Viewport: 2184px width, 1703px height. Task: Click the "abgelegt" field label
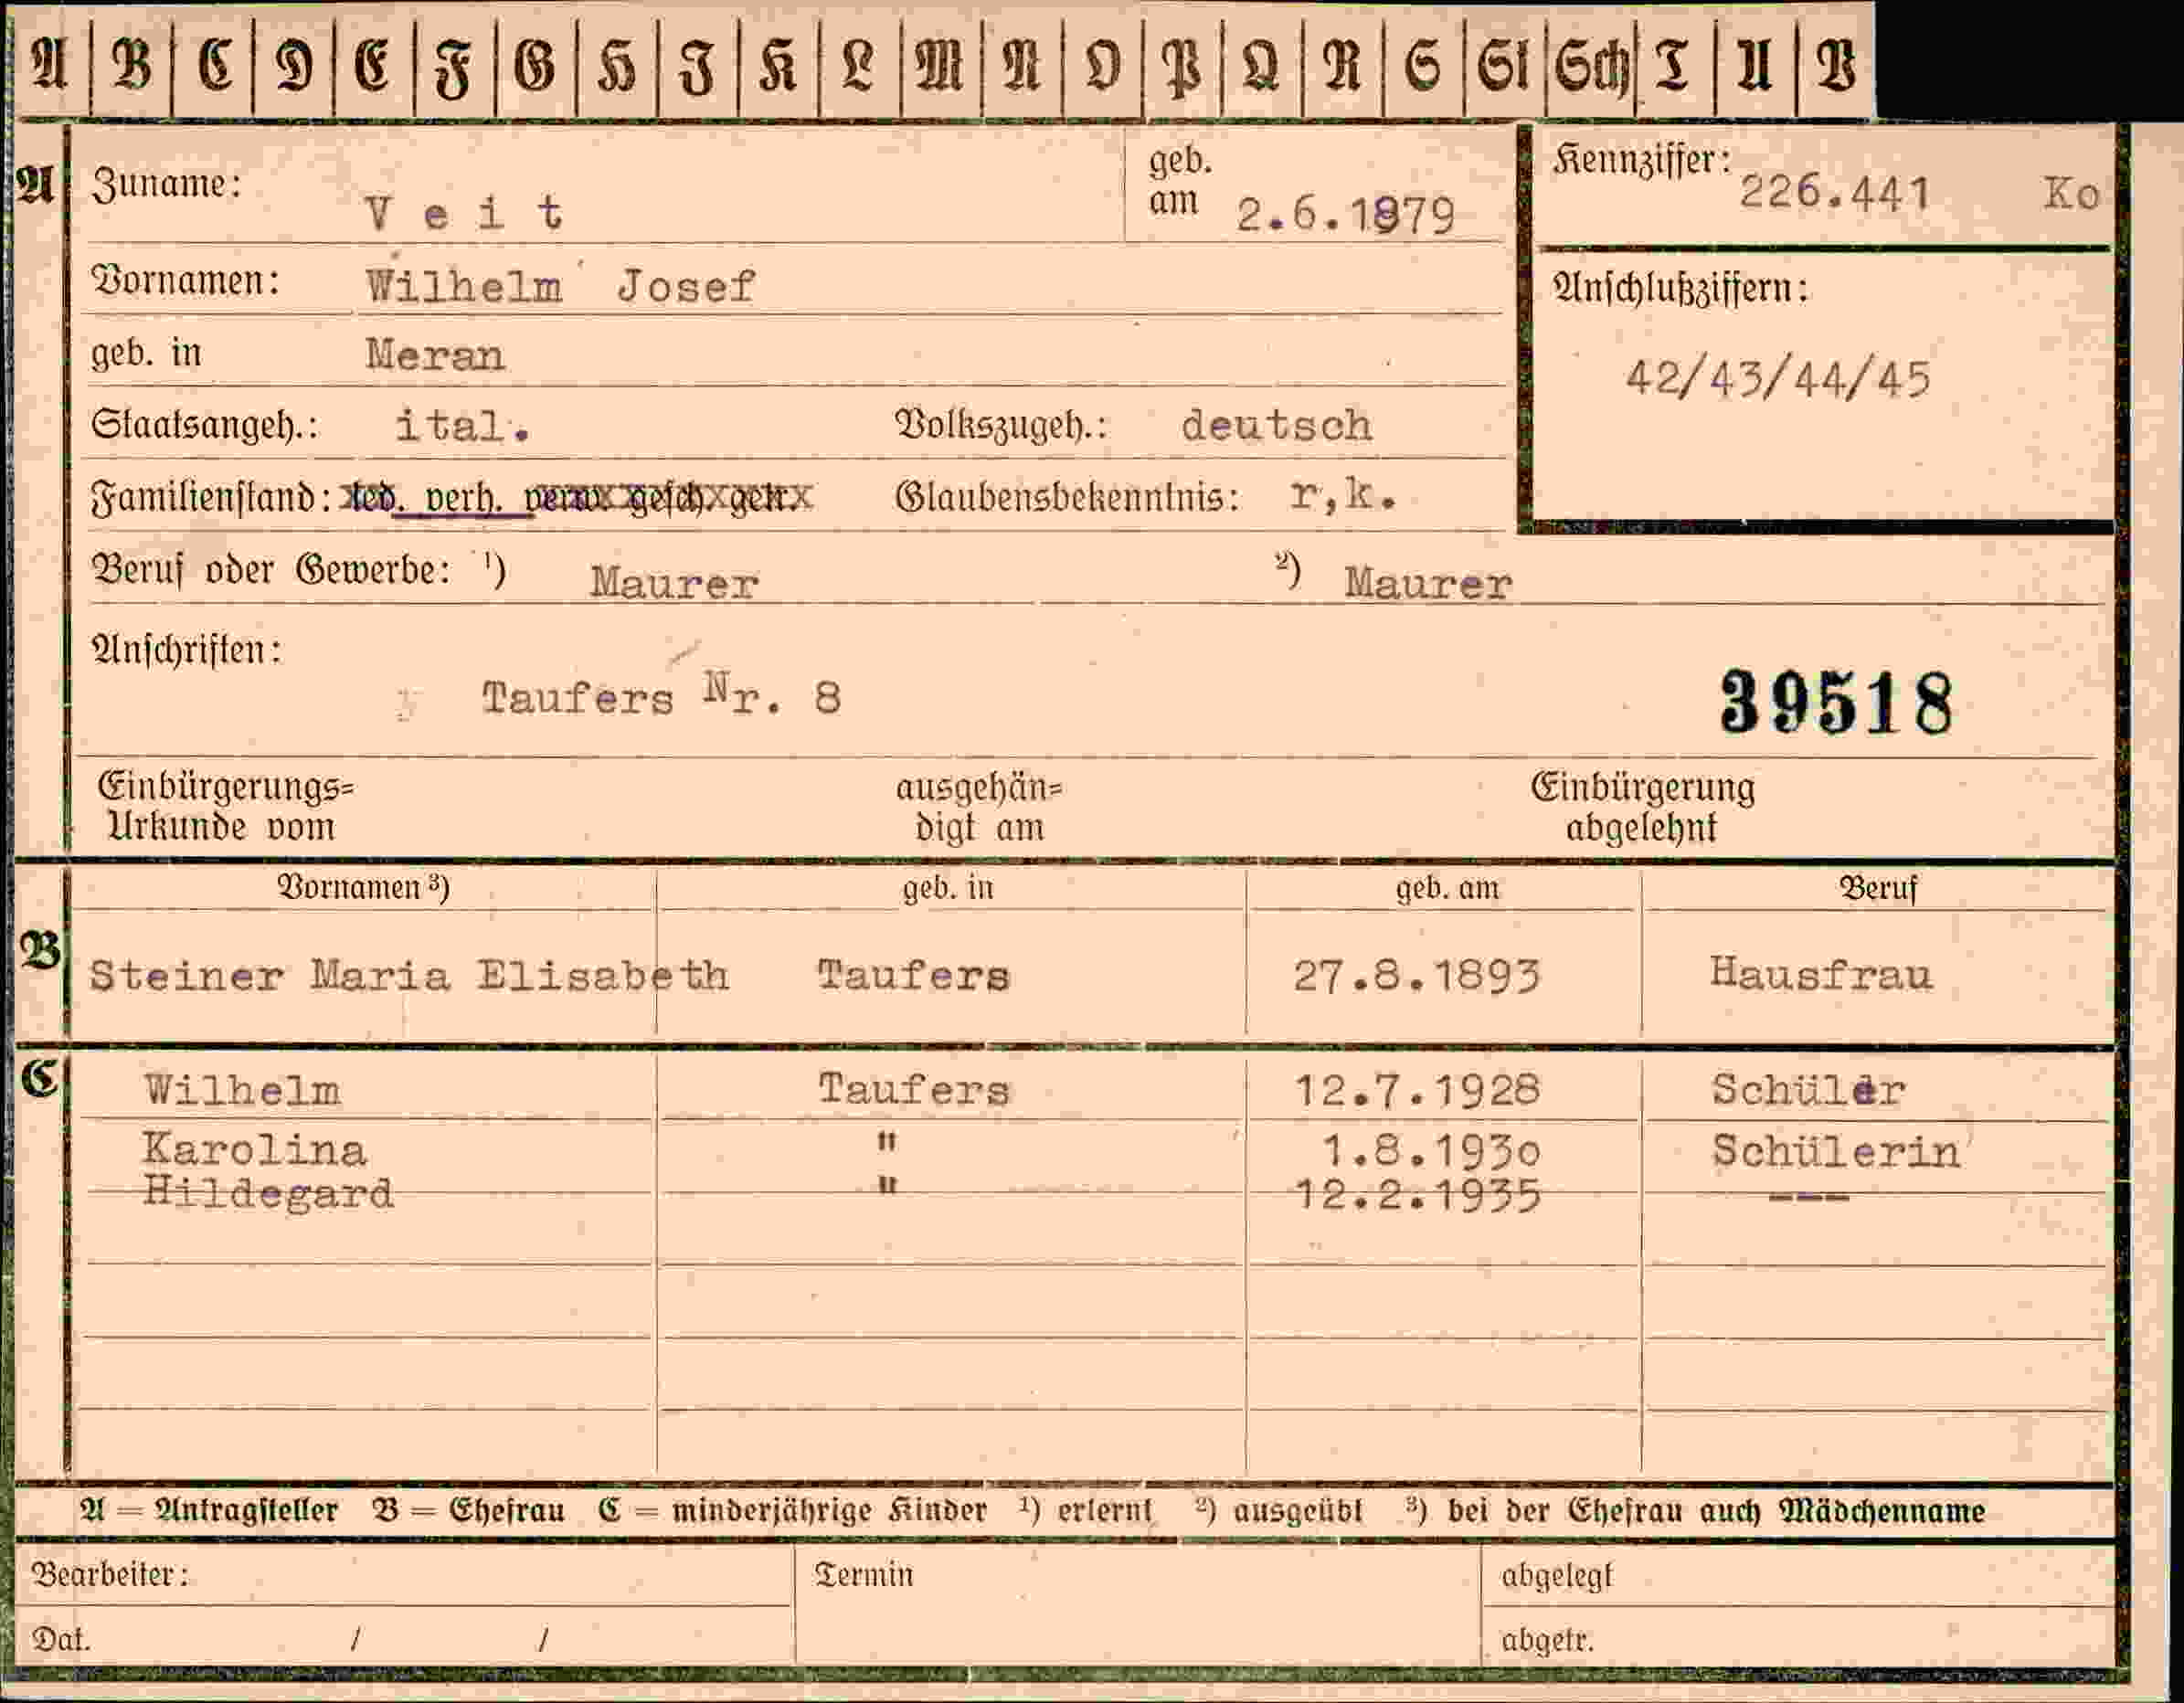tap(1557, 1576)
